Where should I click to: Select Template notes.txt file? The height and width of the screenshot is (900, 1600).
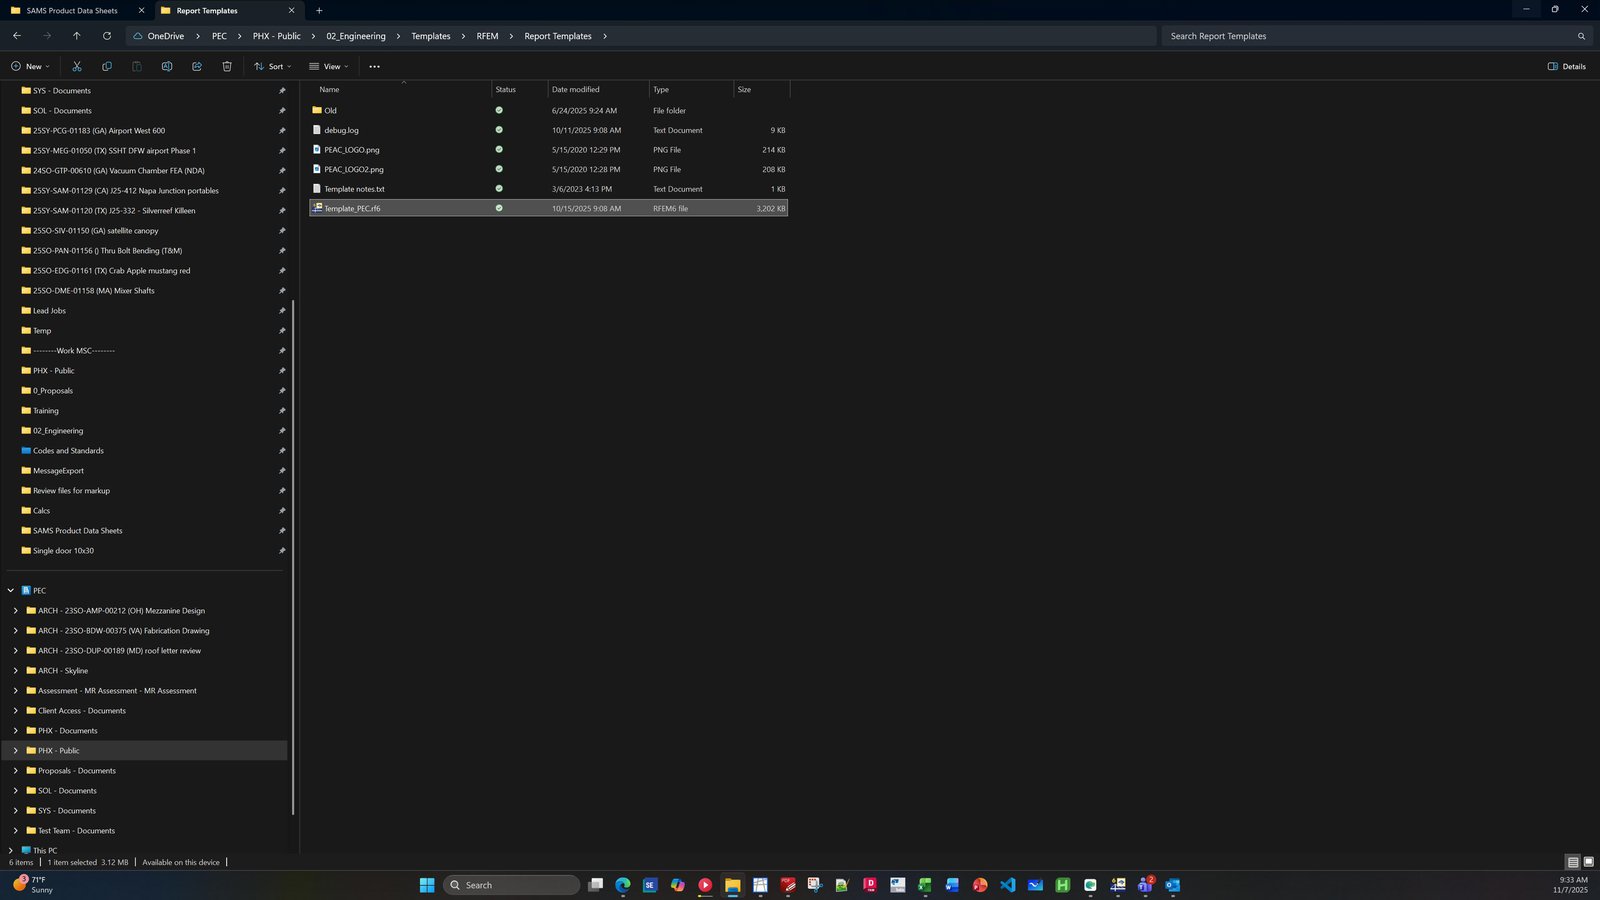(x=548, y=189)
